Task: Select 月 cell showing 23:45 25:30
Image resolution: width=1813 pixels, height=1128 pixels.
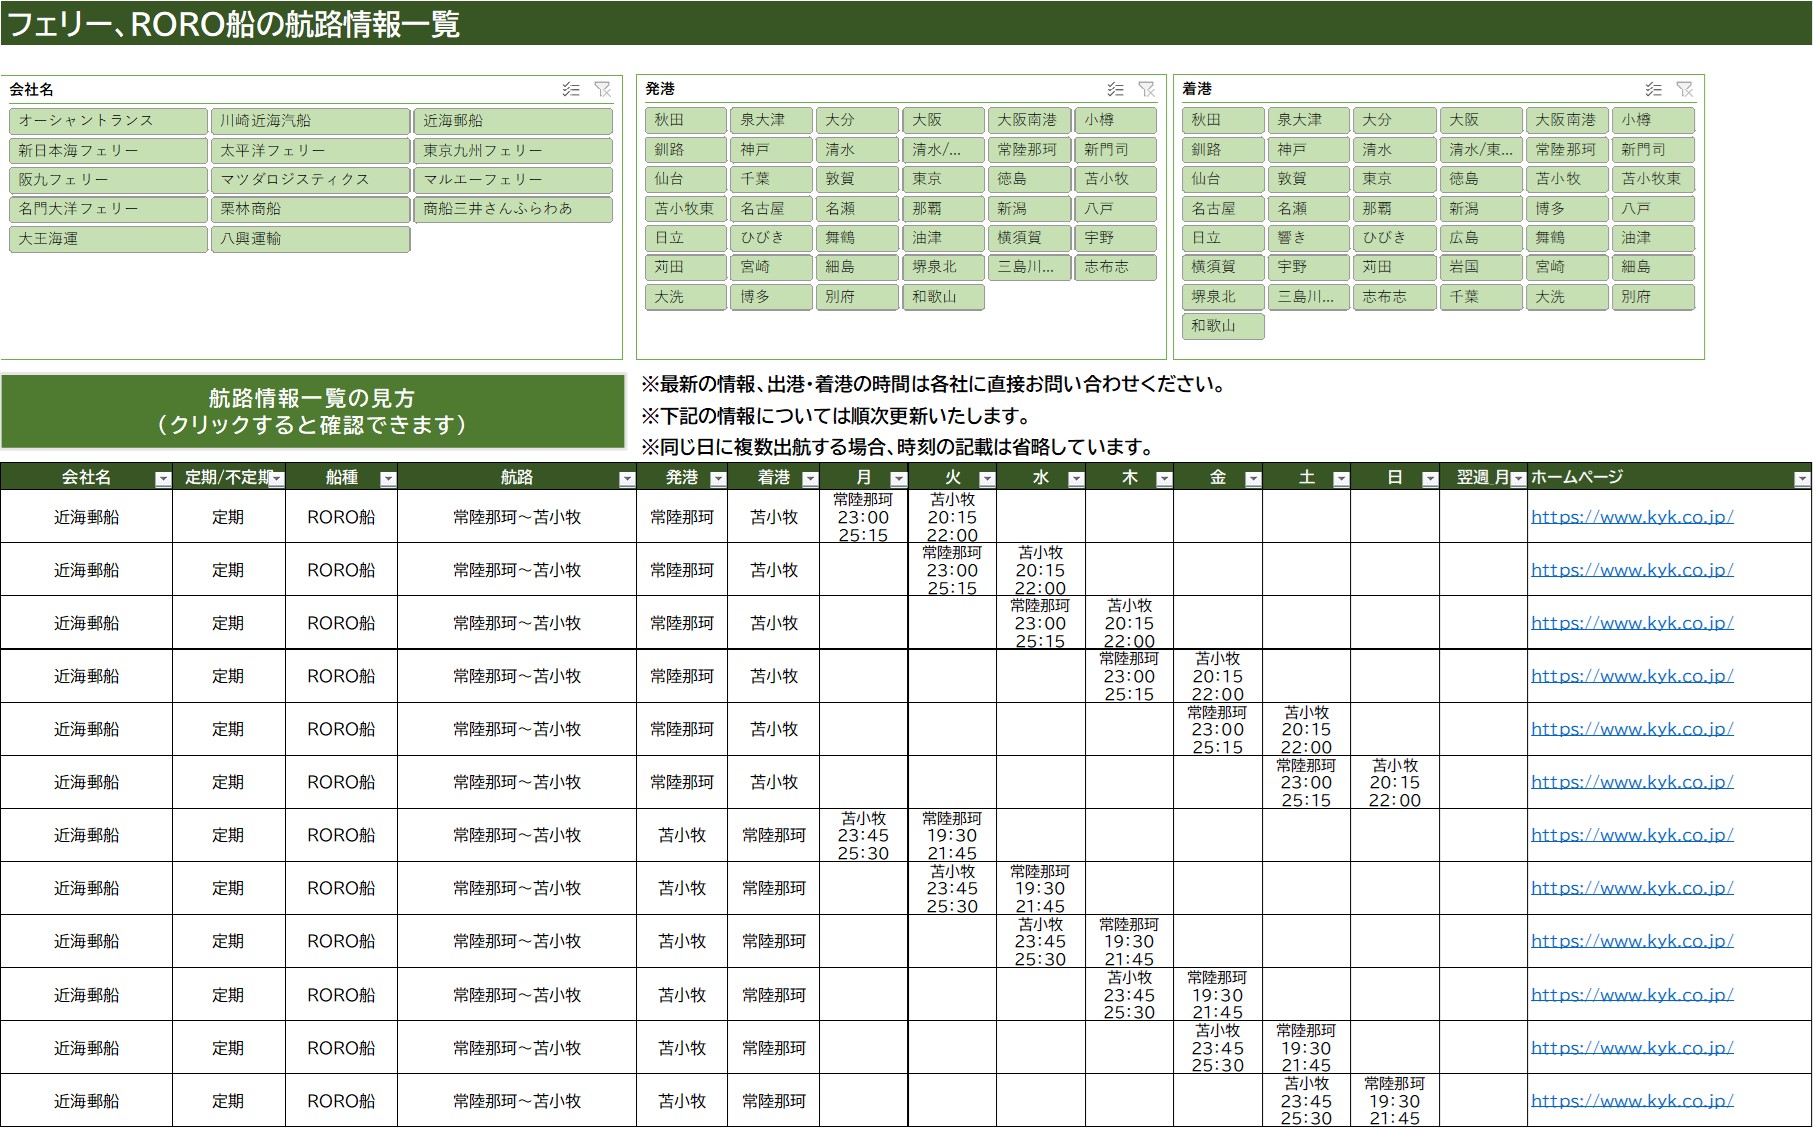Action: [x=864, y=835]
